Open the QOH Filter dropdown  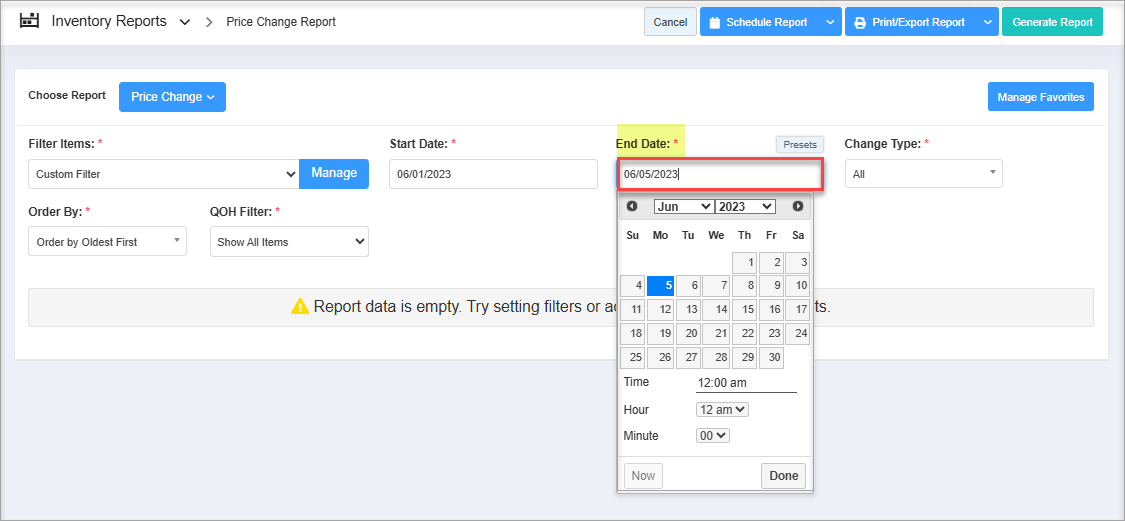coord(289,242)
